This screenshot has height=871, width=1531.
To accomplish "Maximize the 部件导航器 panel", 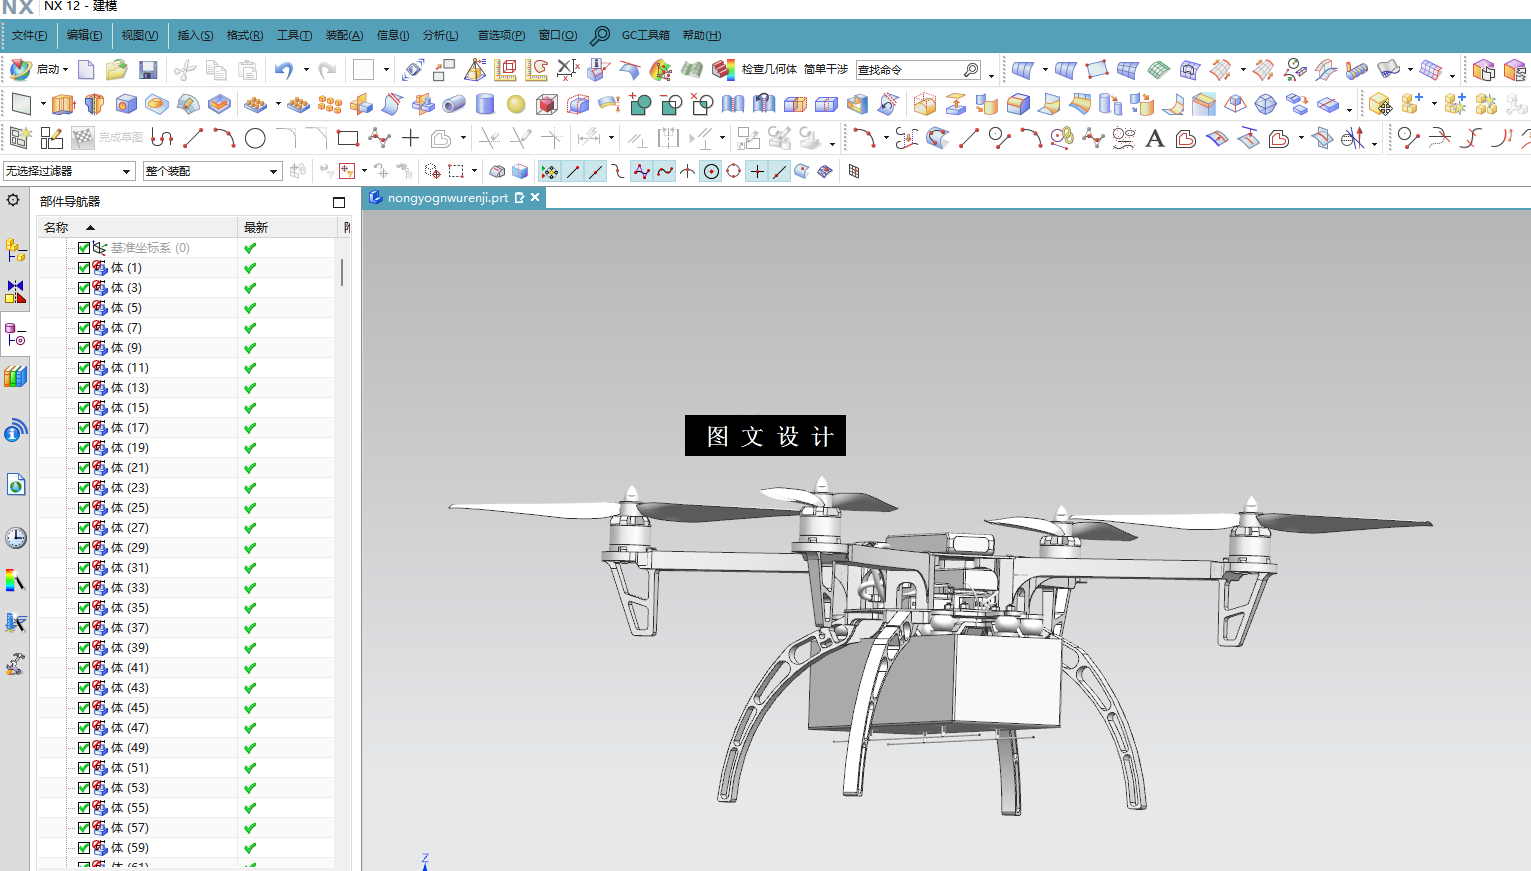I will coord(339,202).
